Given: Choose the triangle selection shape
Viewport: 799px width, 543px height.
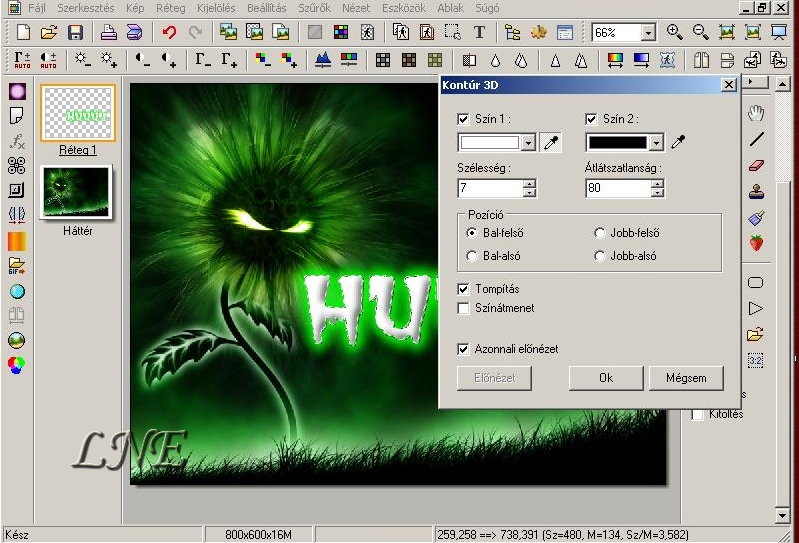Looking at the screenshot, I should [x=756, y=309].
